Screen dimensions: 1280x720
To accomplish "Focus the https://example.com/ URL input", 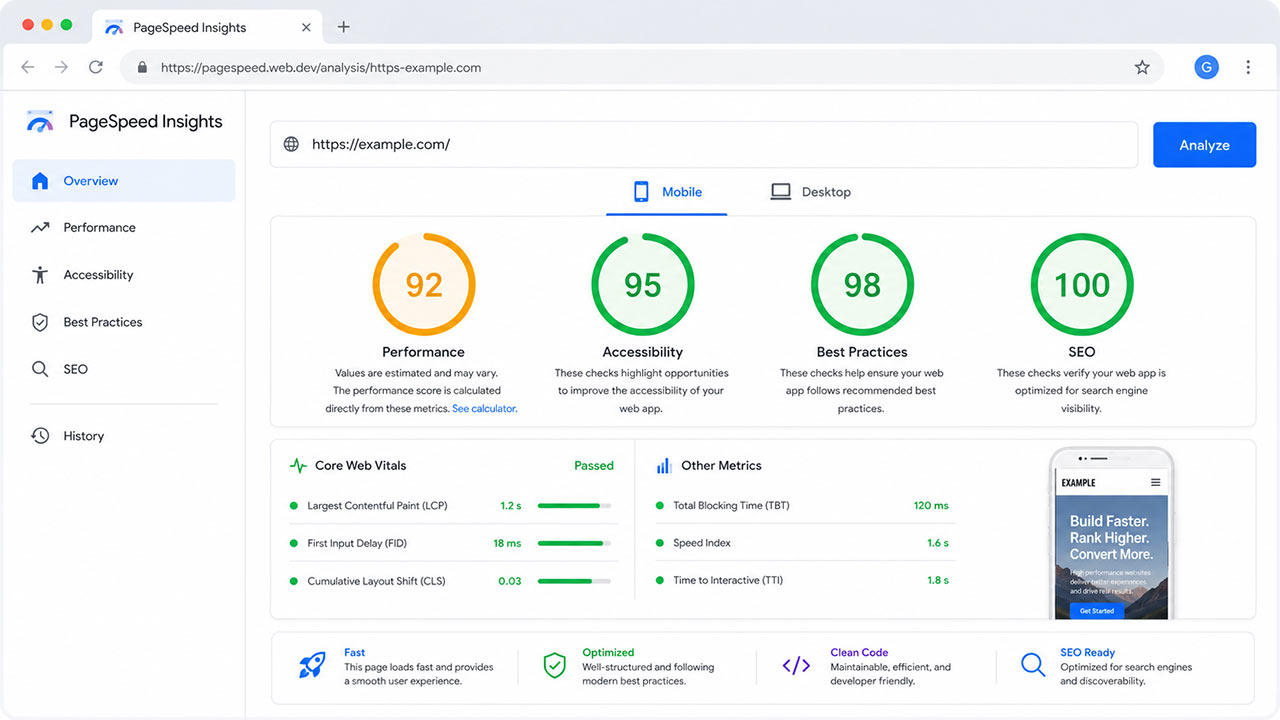I will (x=704, y=144).
